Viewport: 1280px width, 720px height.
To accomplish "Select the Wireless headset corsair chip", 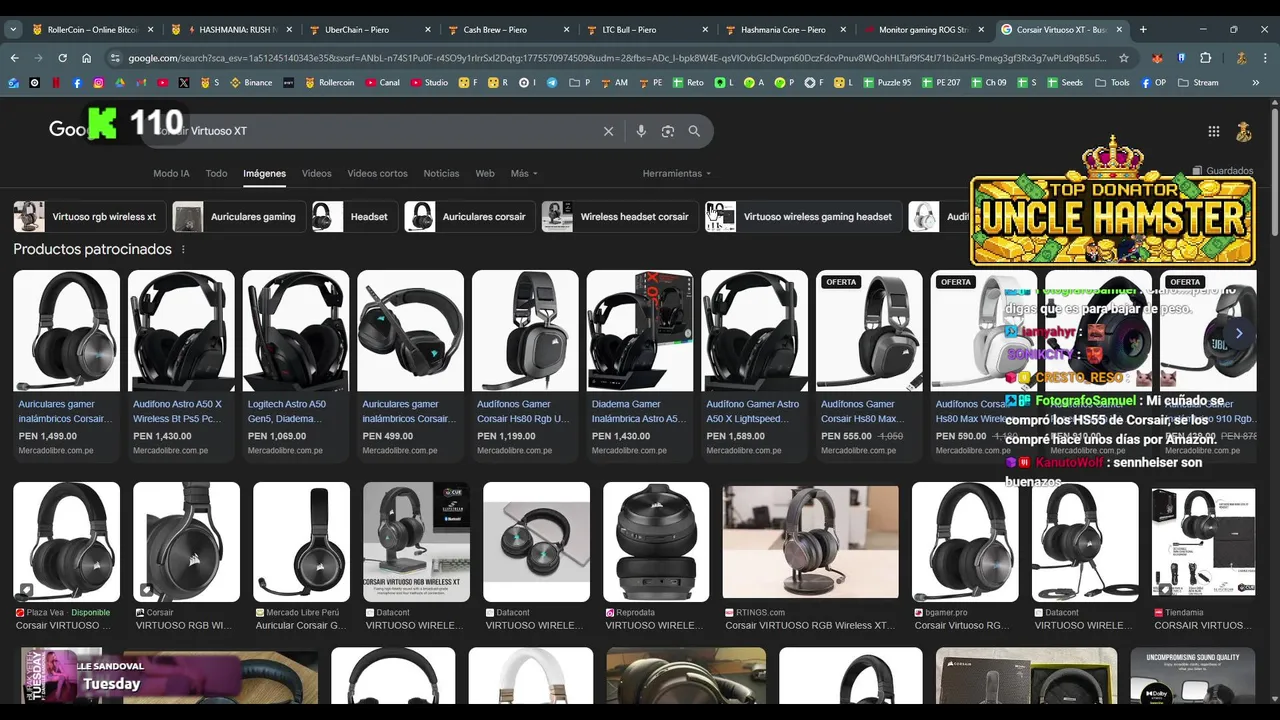I will 618,216.
